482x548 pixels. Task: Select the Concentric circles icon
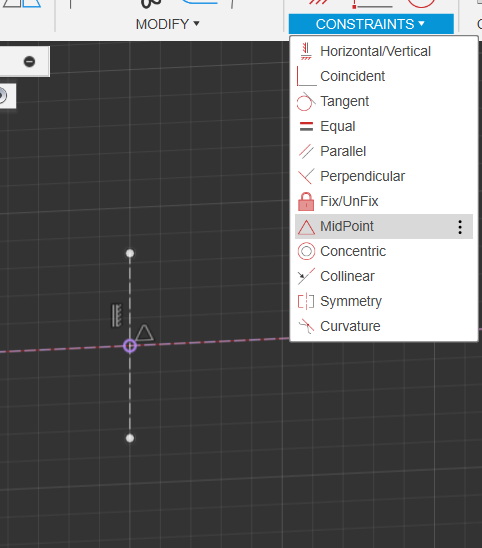[x=306, y=251]
